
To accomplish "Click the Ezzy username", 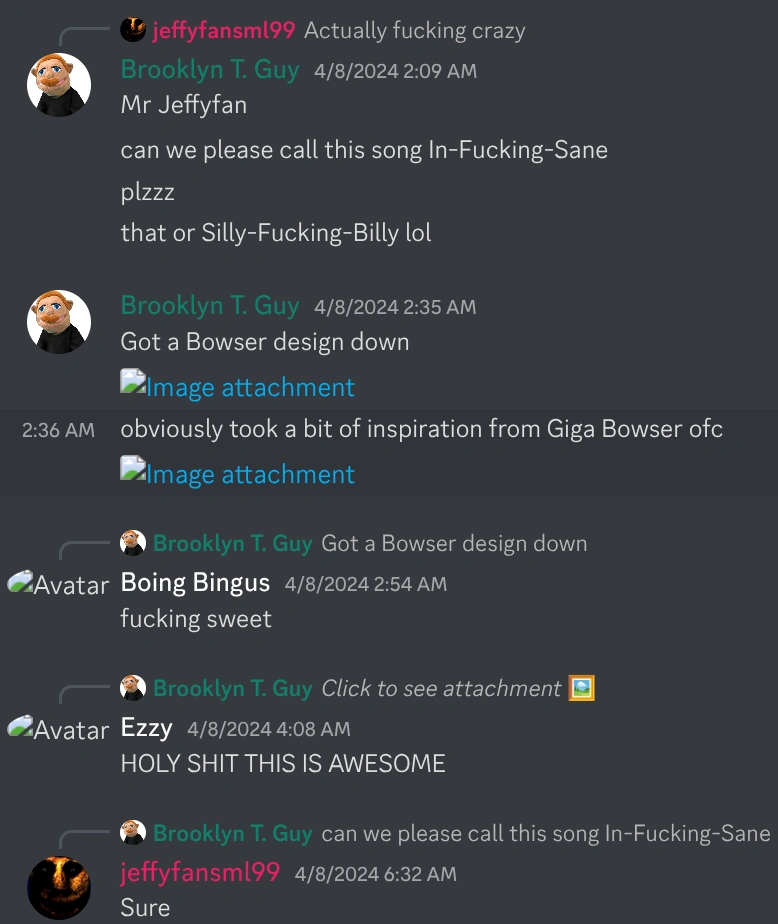I will (147, 728).
